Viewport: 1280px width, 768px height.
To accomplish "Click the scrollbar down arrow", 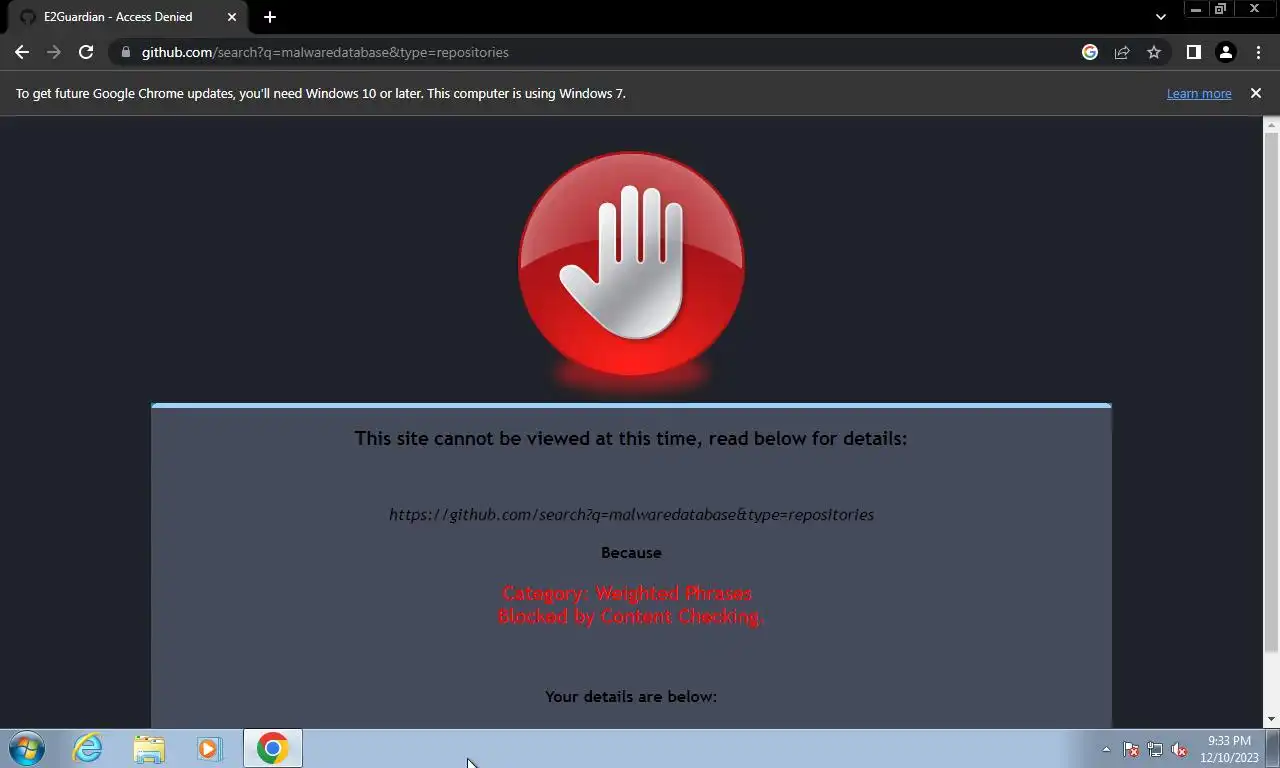I will [x=1272, y=719].
